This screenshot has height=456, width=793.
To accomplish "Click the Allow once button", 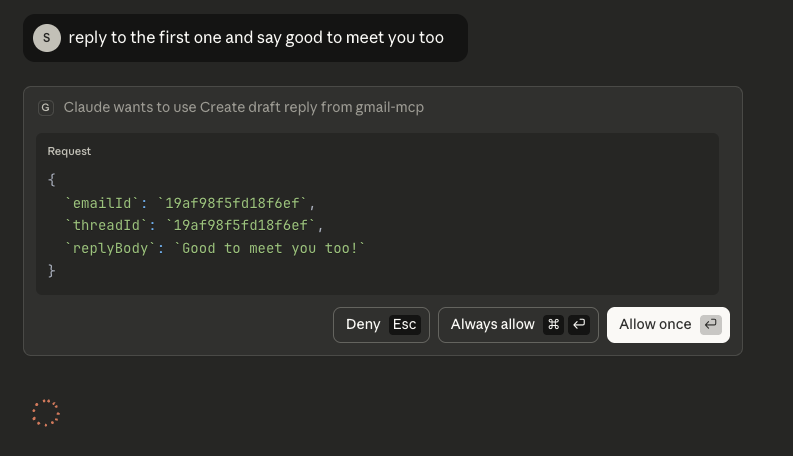I will tap(655, 325).
